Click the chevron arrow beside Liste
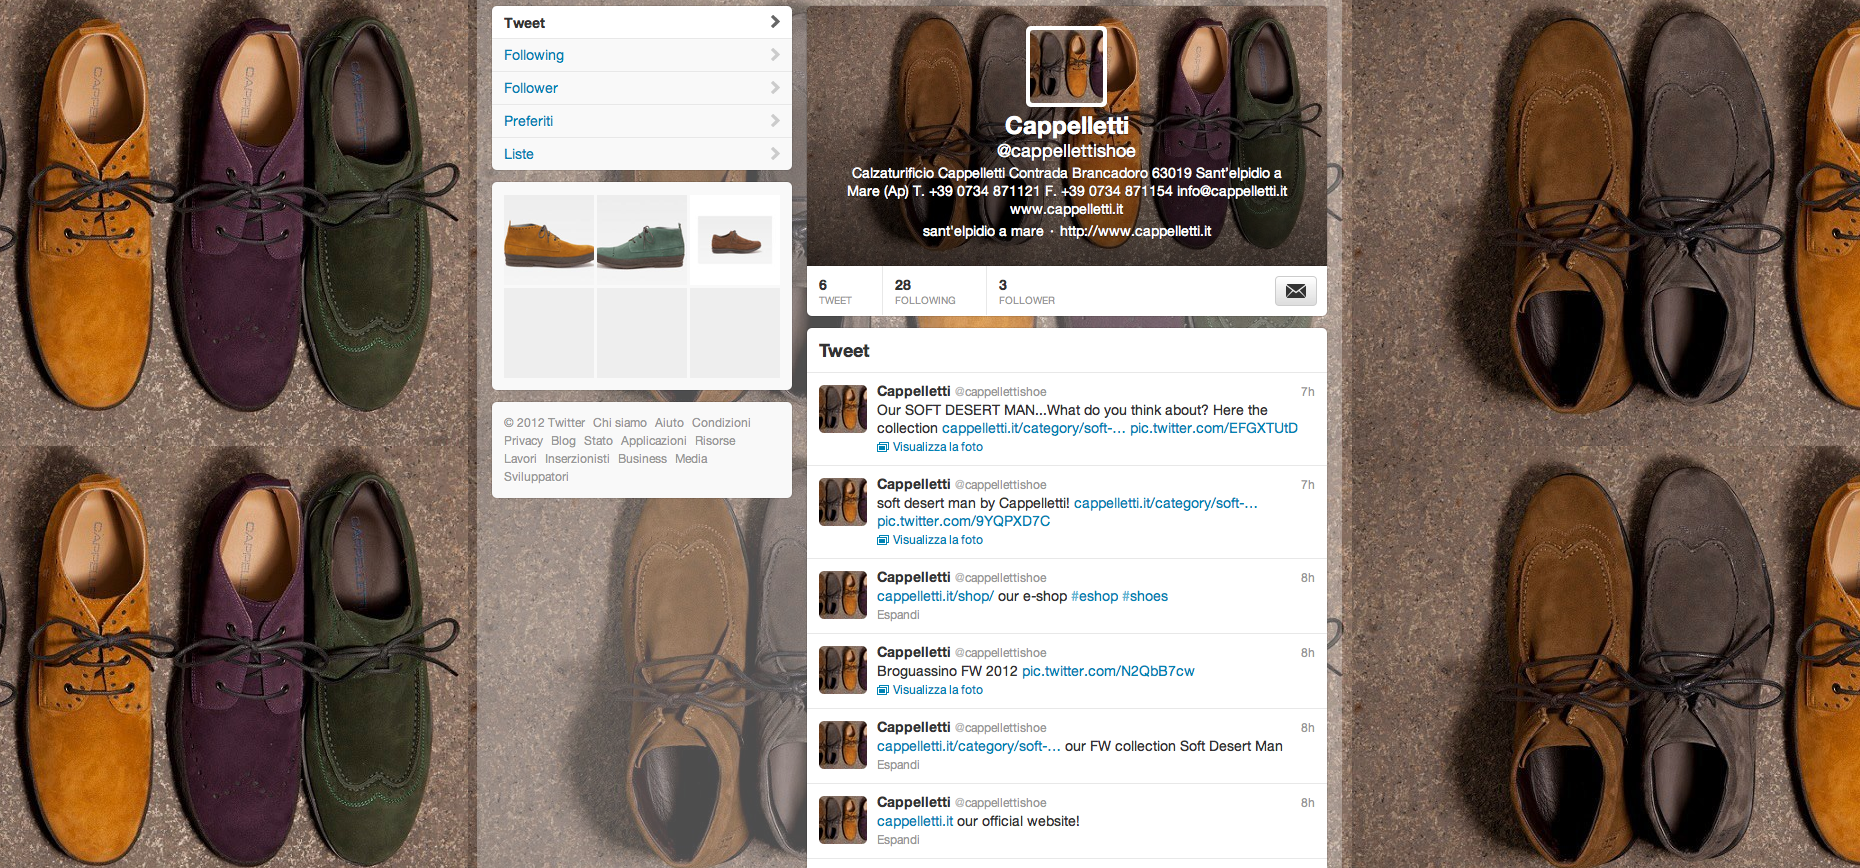 [775, 154]
